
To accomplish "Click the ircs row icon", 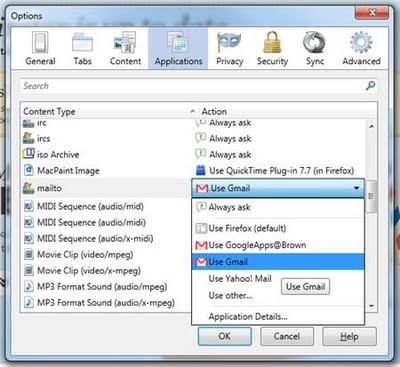I will coord(28,138).
